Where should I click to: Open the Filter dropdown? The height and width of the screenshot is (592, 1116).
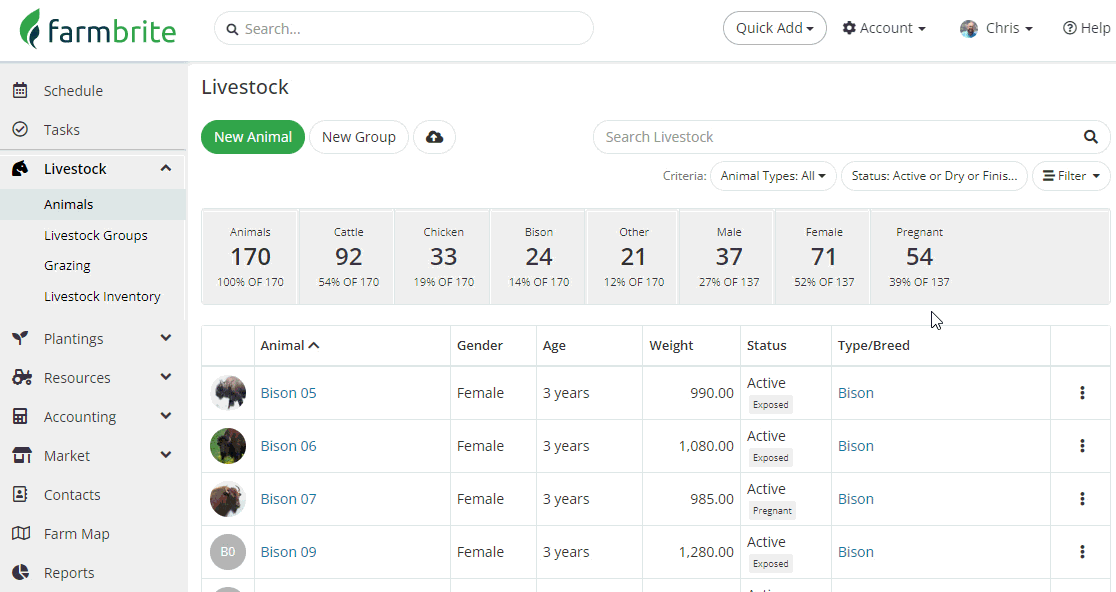pos(1071,176)
